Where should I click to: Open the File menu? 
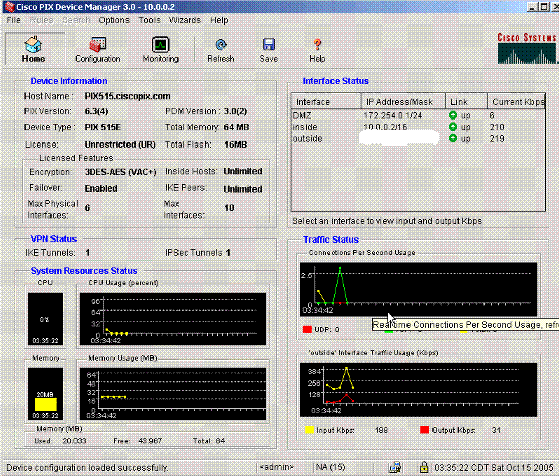click(x=14, y=20)
